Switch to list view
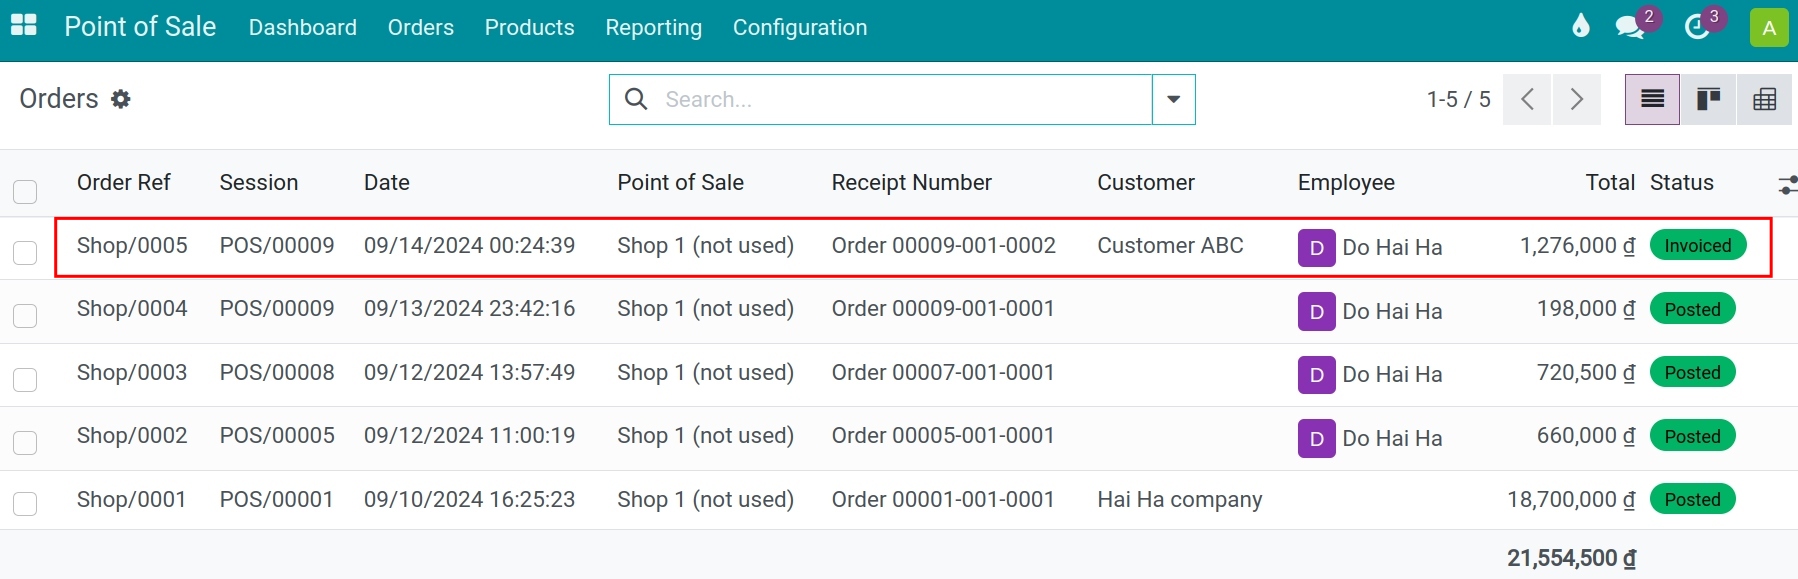Screen dimensions: 1798x579 click(x=1652, y=99)
